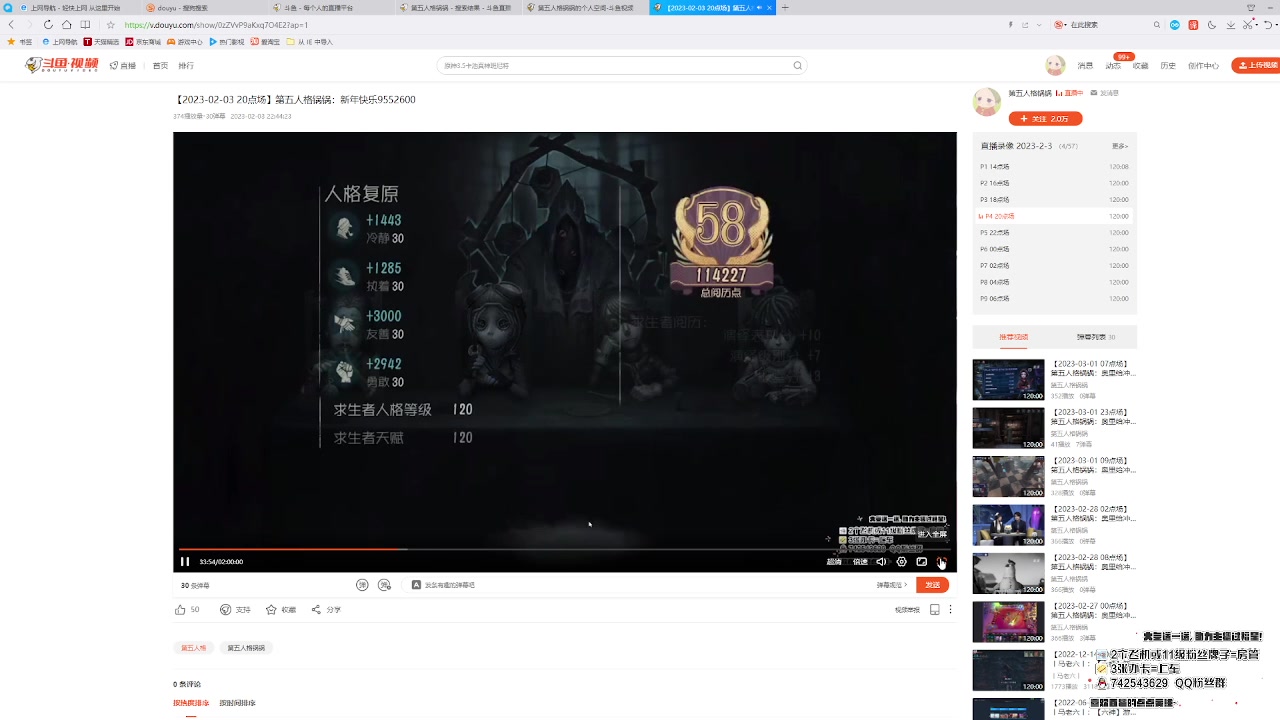
Task: Select playlist item P1 14点场
Action: pyautogui.click(x=1054, y=167)
